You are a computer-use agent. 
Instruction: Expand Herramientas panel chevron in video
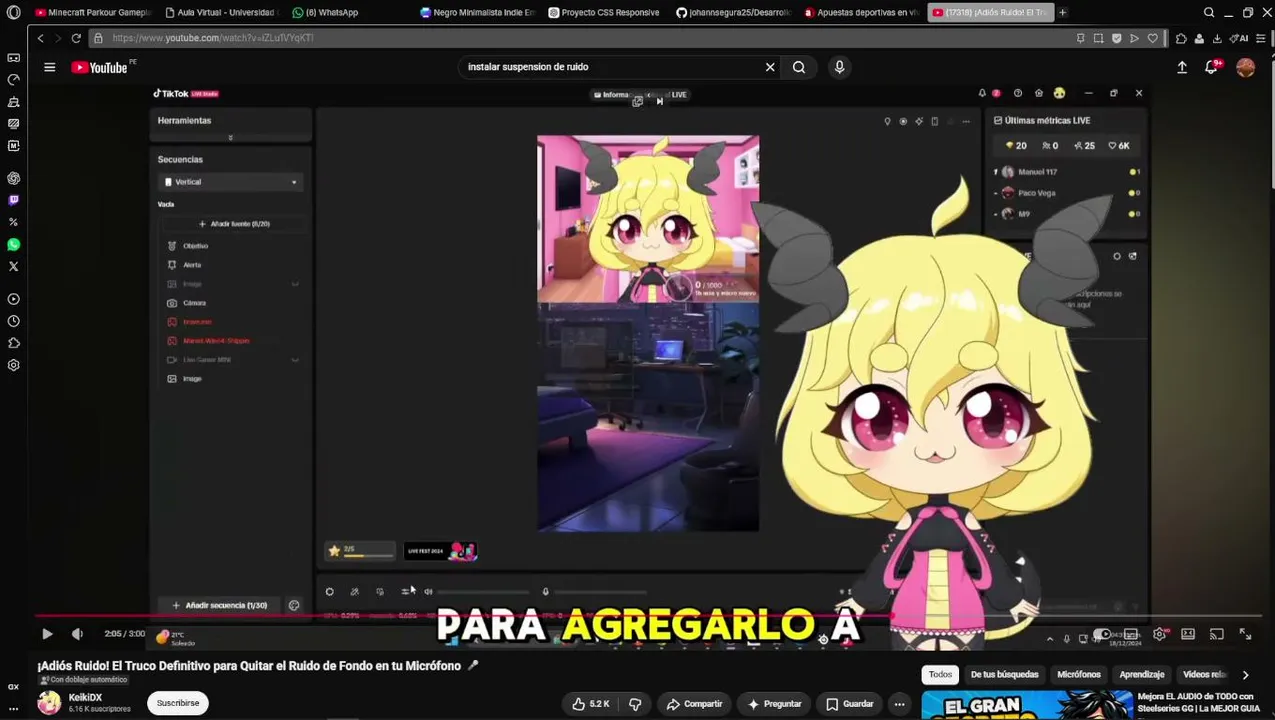(231, 138)
